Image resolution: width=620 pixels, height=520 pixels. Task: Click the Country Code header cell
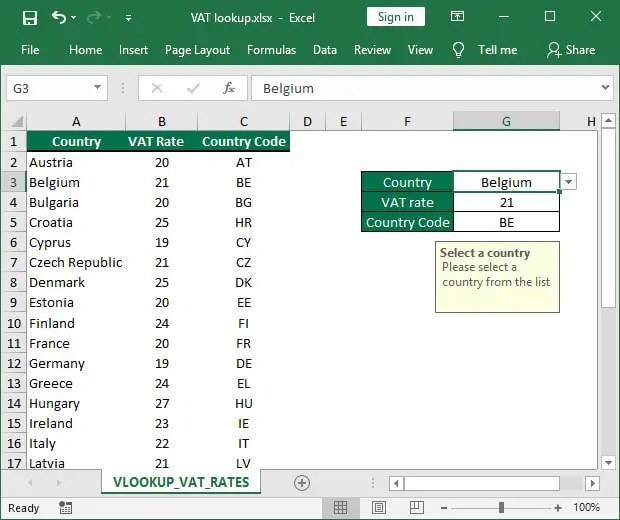click(x=244, y=141)
